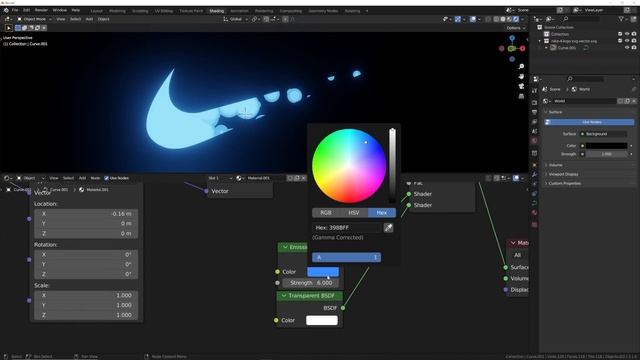Expand the Viewport Display panel
The image size is (640, 360).
coord(561,174)
